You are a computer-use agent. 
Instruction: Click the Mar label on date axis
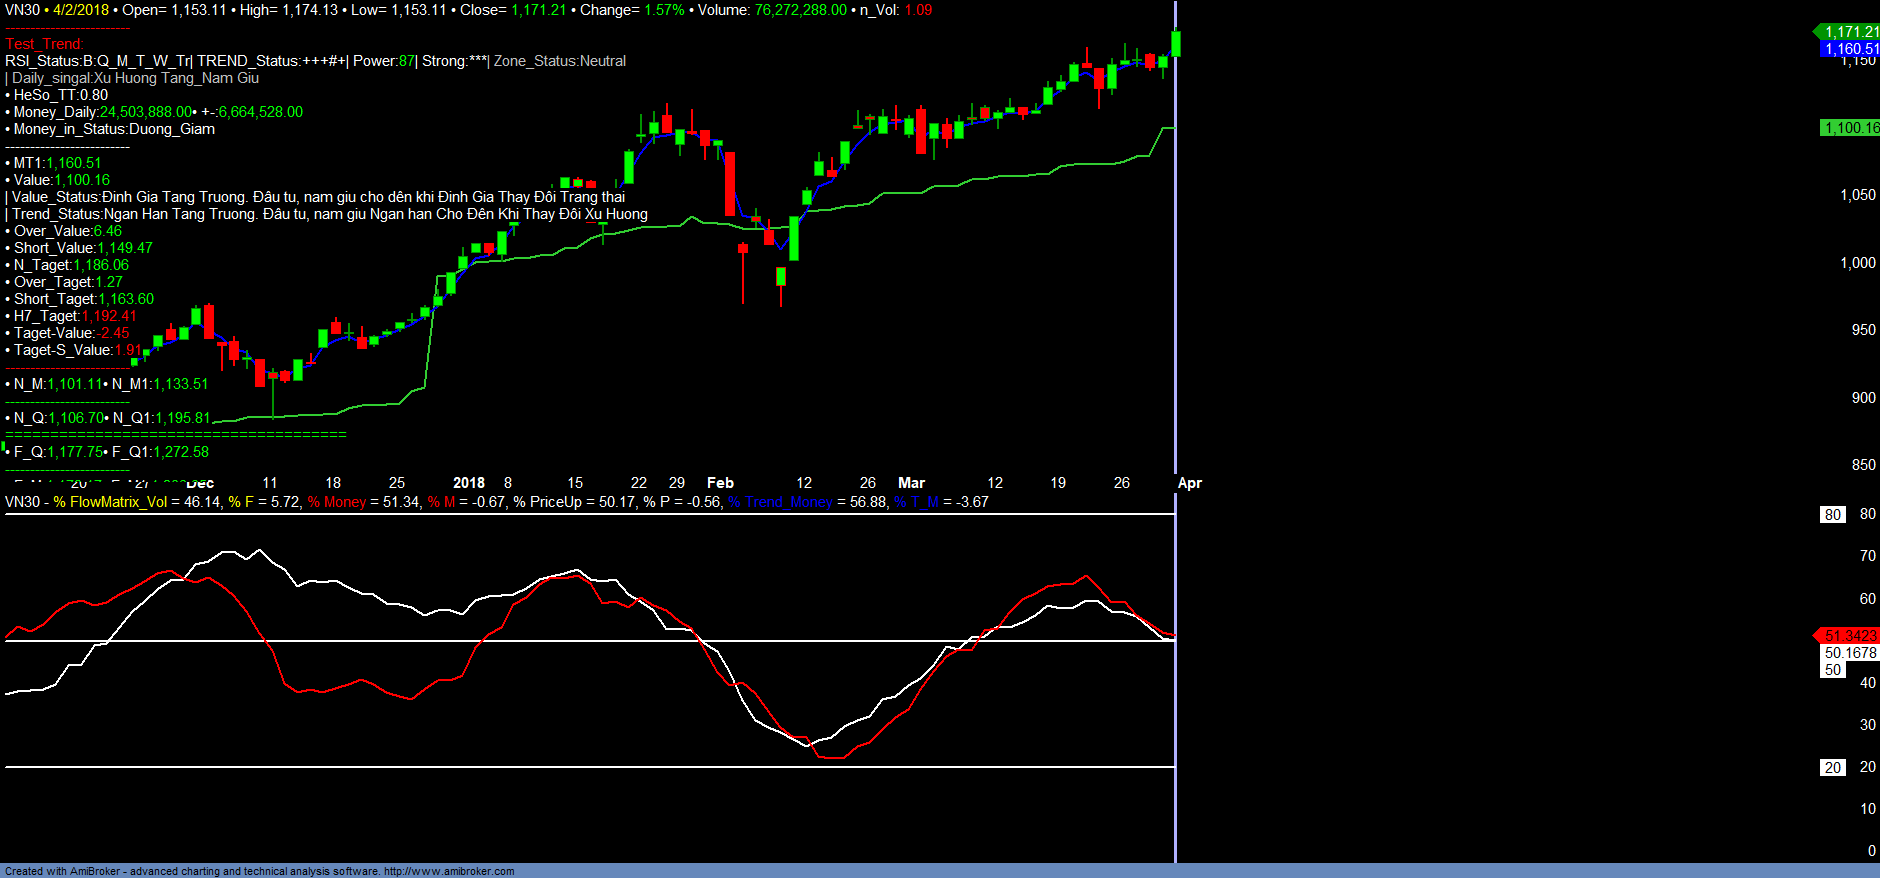911,483
